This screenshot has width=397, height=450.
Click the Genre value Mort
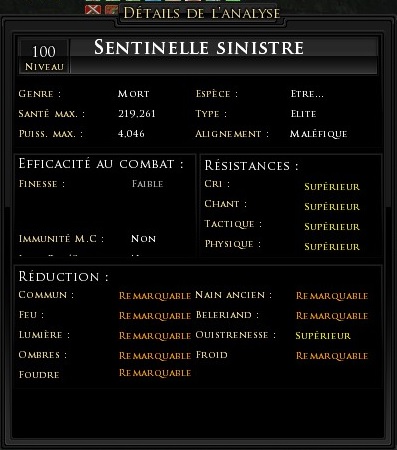point(133,94)
